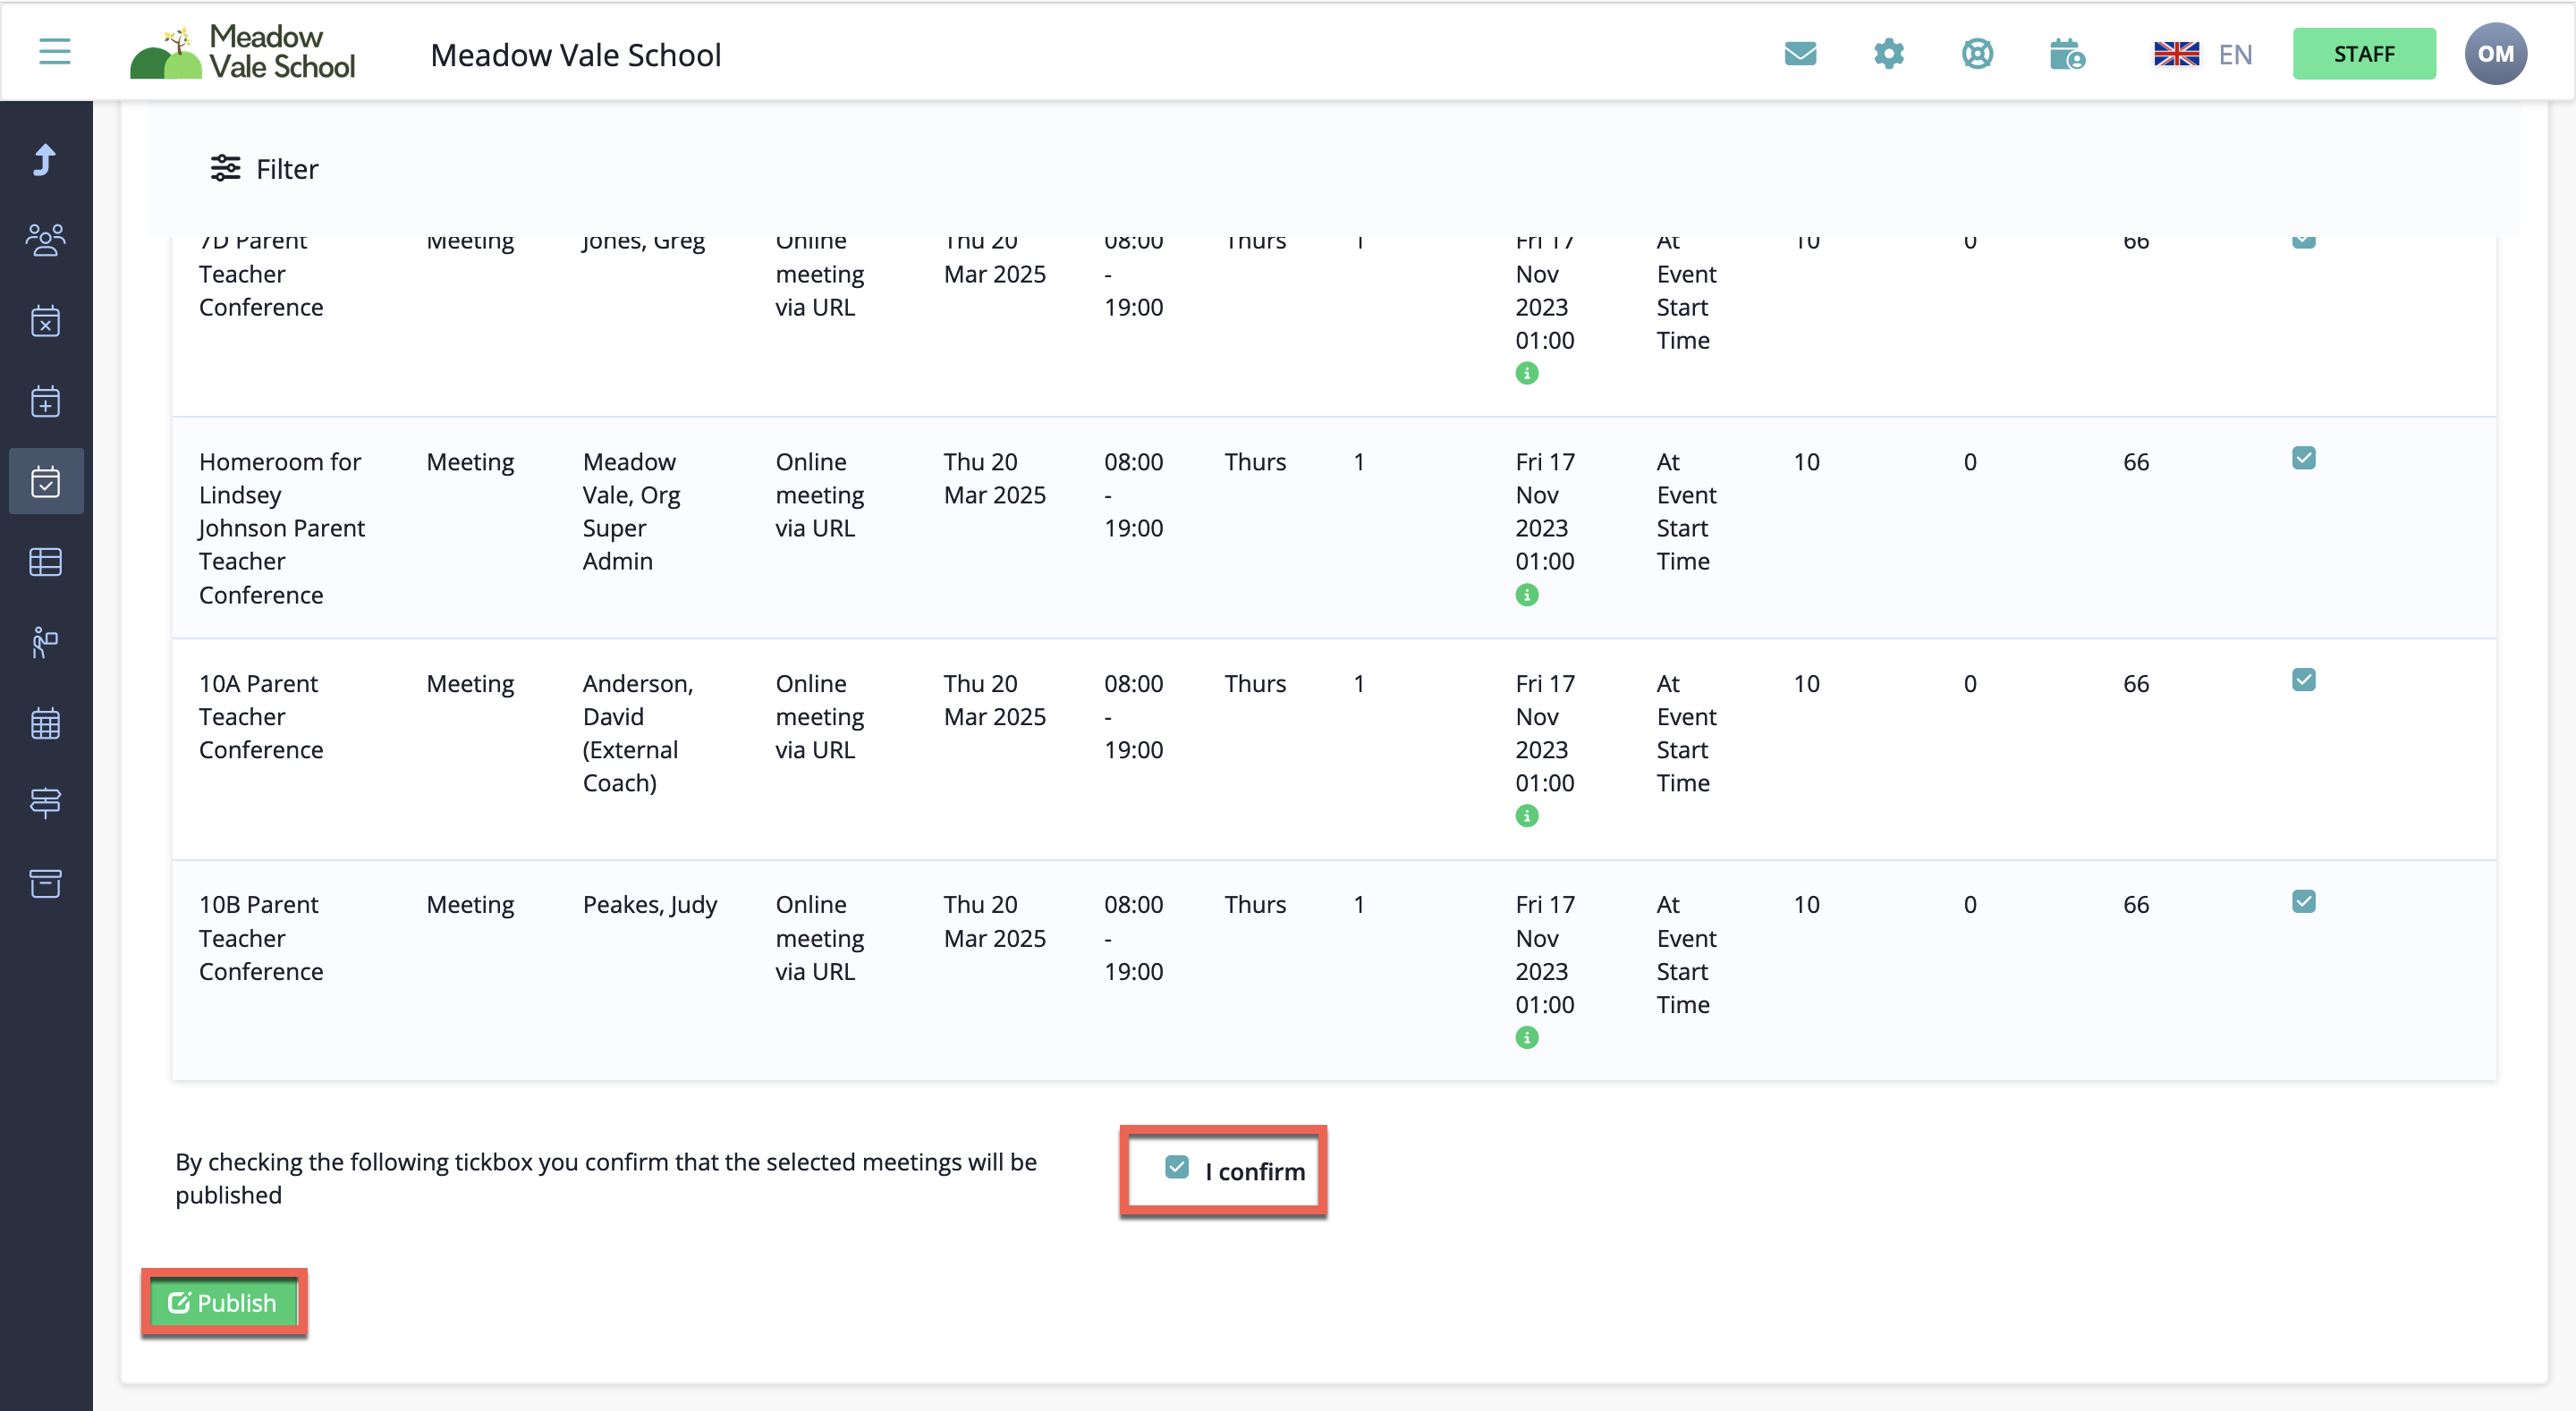Click 'I confirm' label text
This screenshot has height=1411, width=2576.
(1255, 1171)
